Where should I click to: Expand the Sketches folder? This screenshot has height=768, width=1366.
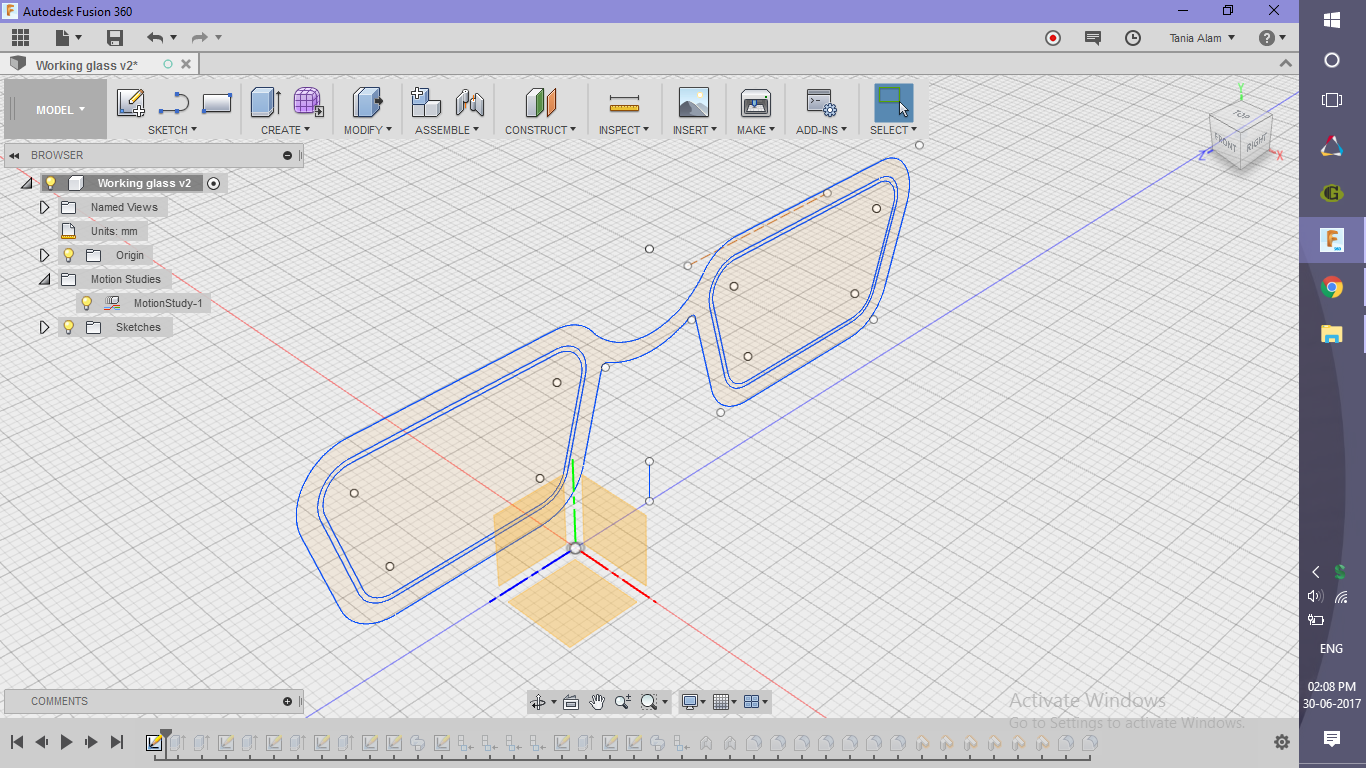[44, 327]
